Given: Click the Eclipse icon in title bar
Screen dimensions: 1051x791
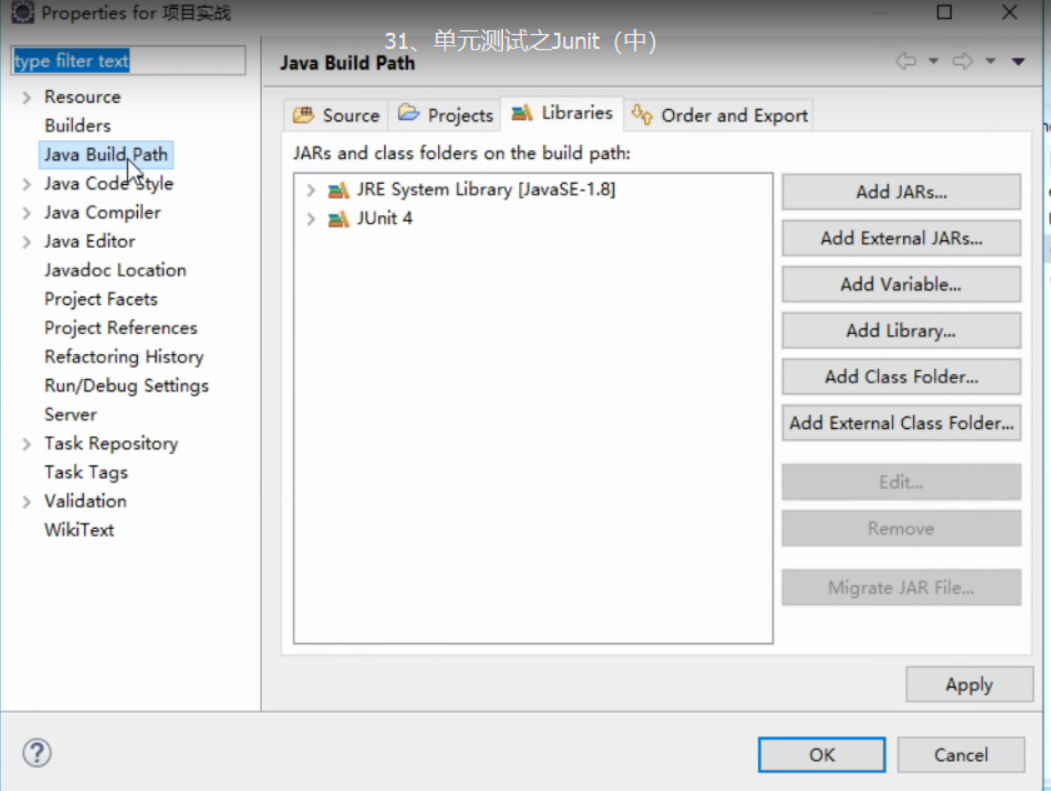Looking at the screenshot, I should pyautogui.click(x=22, y=12).
